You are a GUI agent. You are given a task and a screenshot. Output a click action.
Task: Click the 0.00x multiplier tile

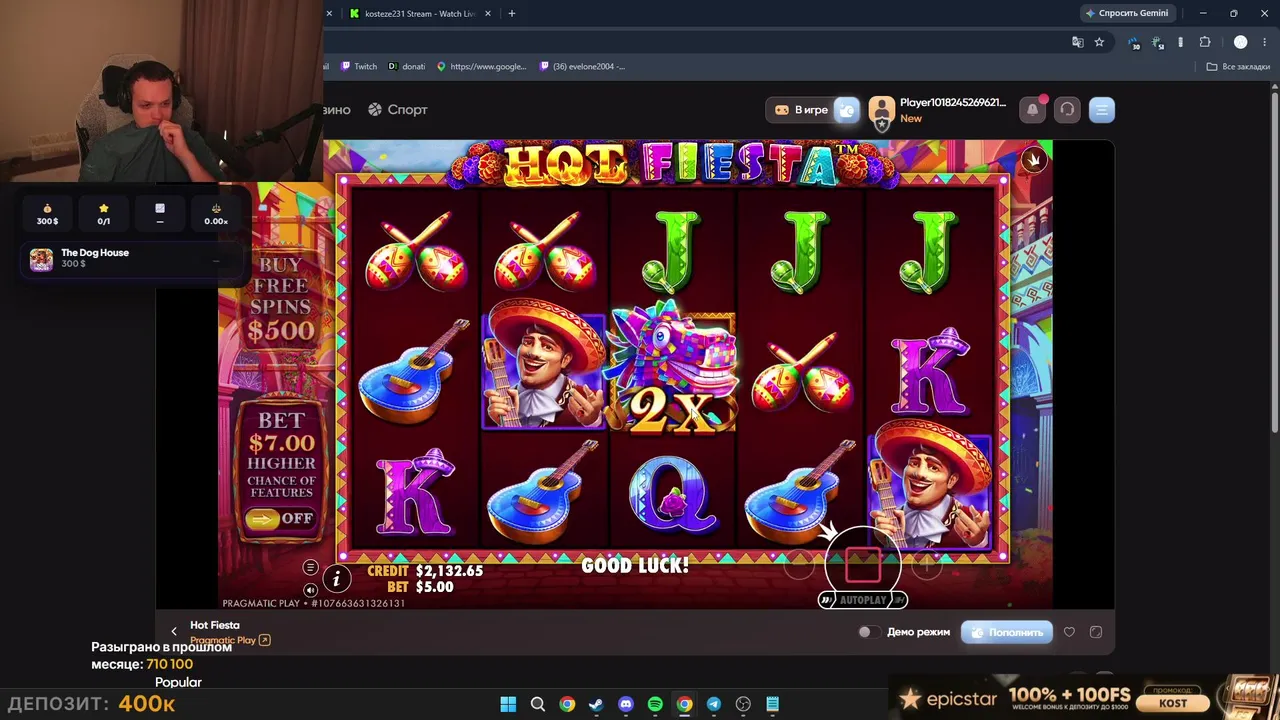216,214
